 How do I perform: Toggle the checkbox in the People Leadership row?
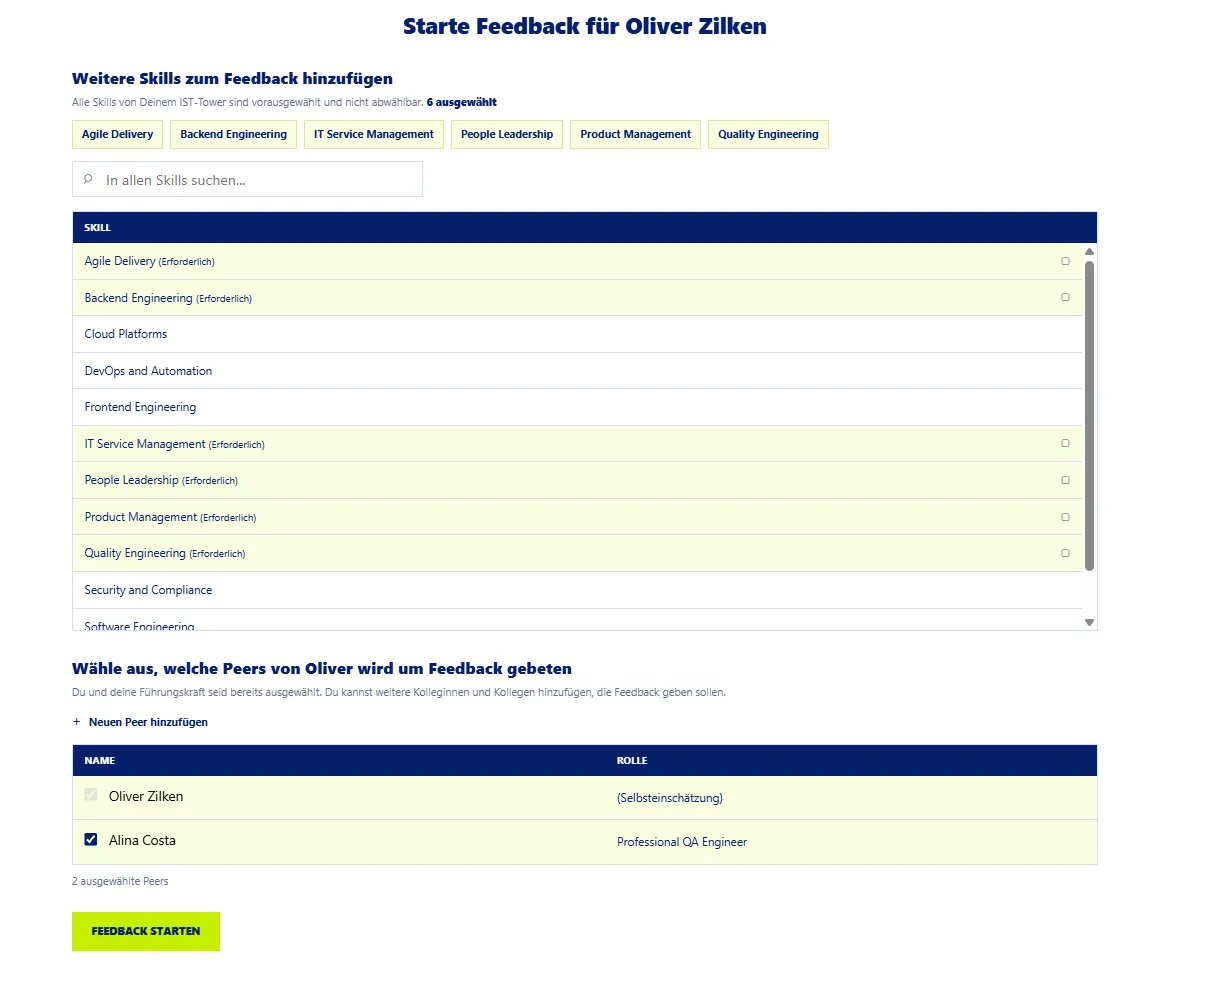pos(1065,480)
